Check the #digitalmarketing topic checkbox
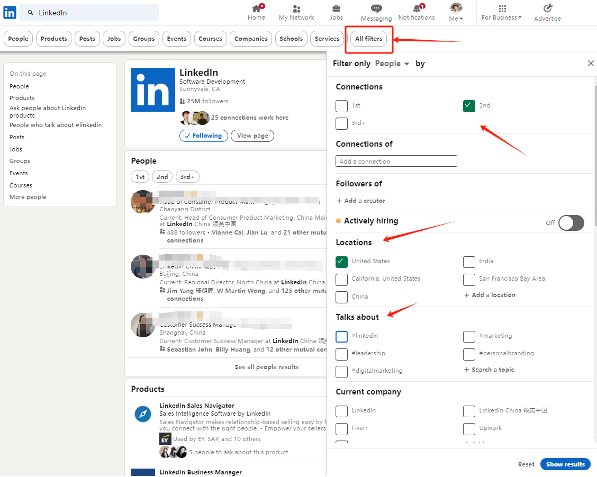The height and width of the screenshot is (477, 597). tap(342, 371)
